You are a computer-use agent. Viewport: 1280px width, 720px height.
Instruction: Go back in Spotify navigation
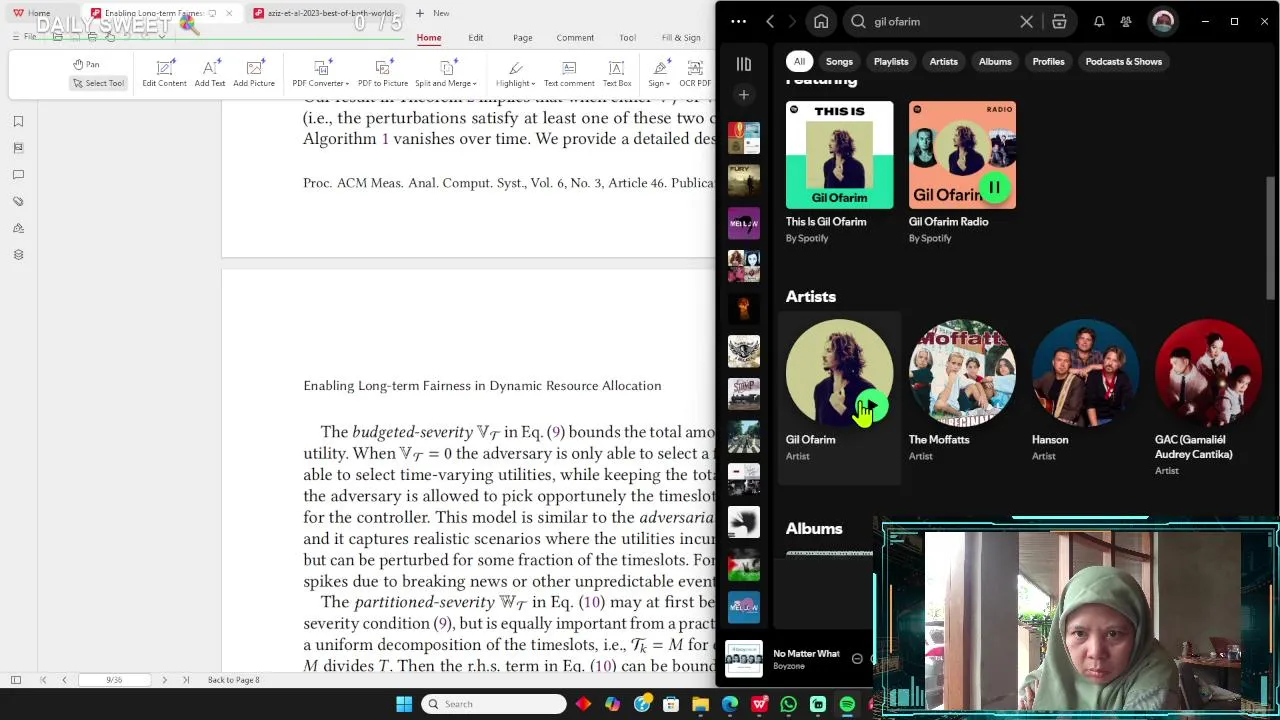770,21
